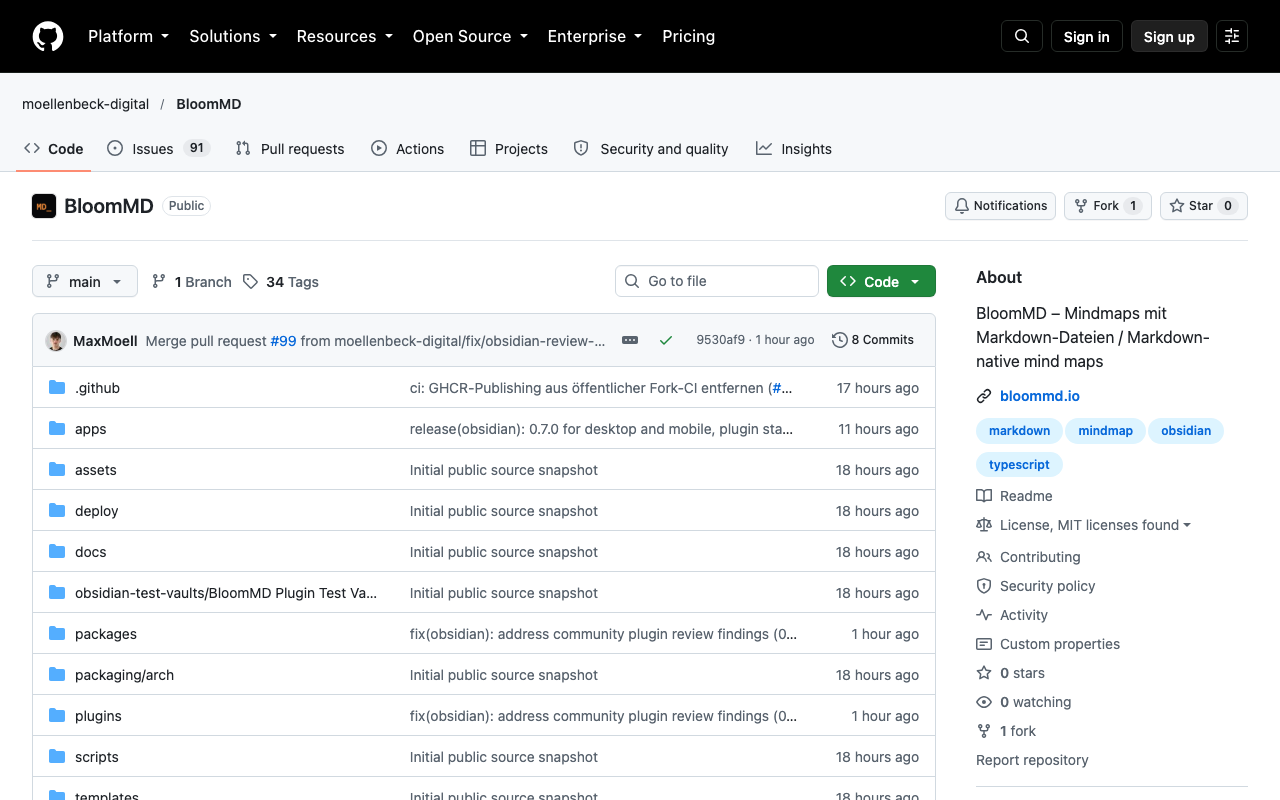This screenshot has height=800, width=1280.
Task: Click the tag icon beside 34 Tags
Action: tap(250, 282)
